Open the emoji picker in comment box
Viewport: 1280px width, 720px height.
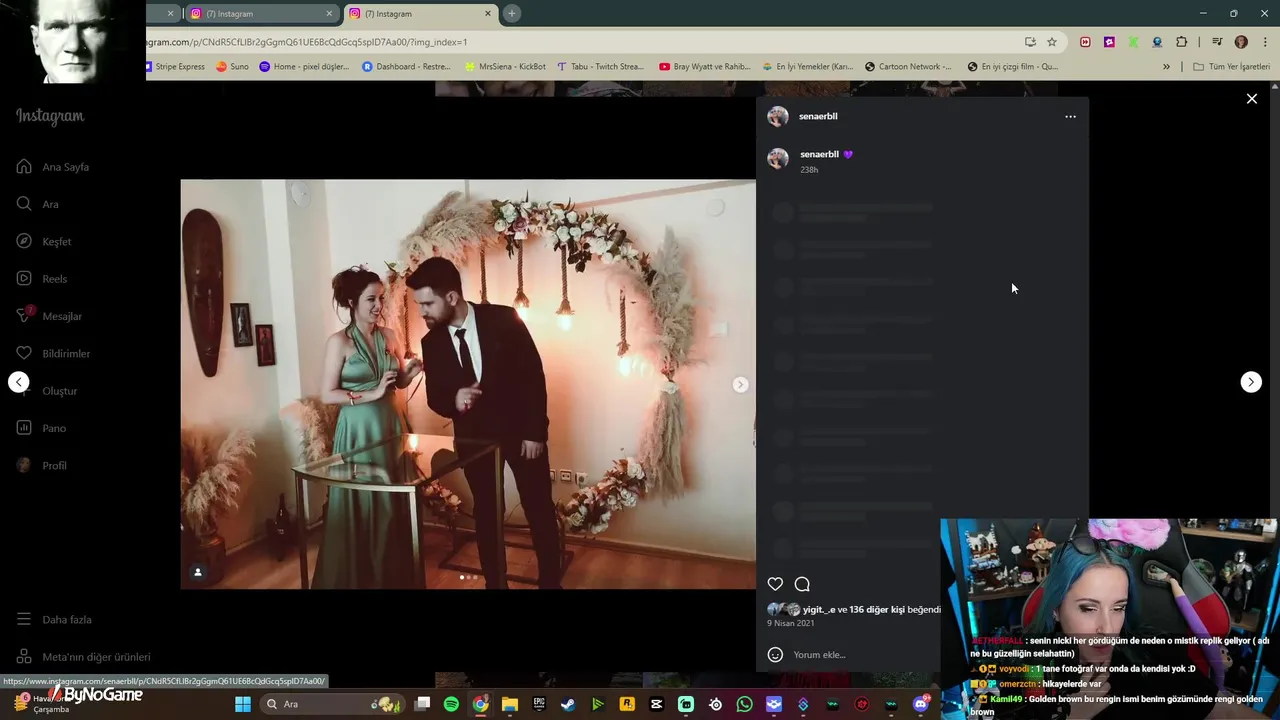pyautogui.click(x=775, y=655)
